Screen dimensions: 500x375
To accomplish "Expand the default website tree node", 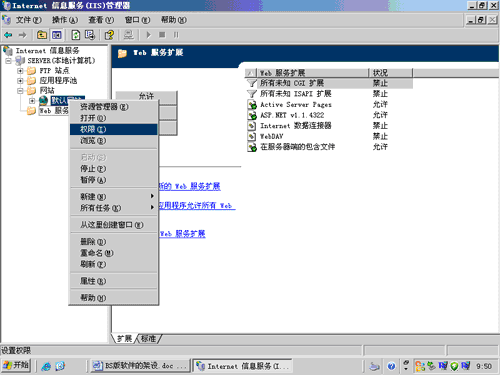I will pyautogui.click(x=32, y=101).
